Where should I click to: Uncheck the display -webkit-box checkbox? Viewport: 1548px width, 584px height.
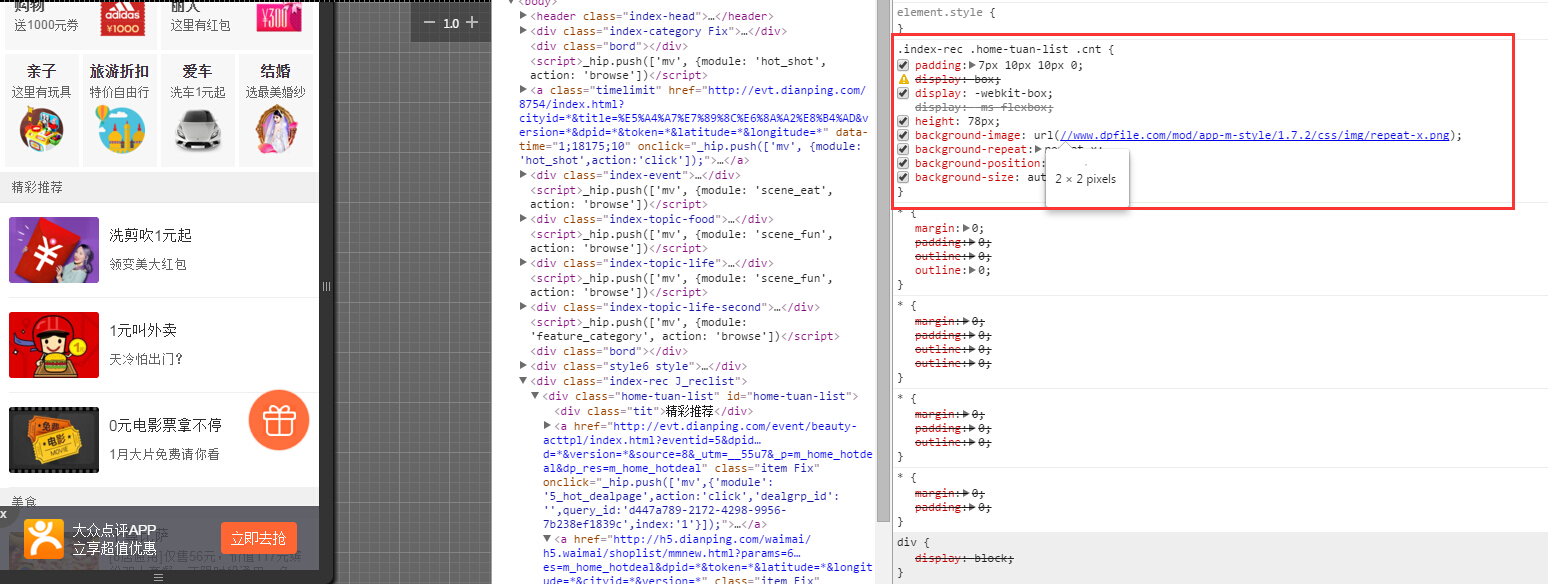coord(904,93)
